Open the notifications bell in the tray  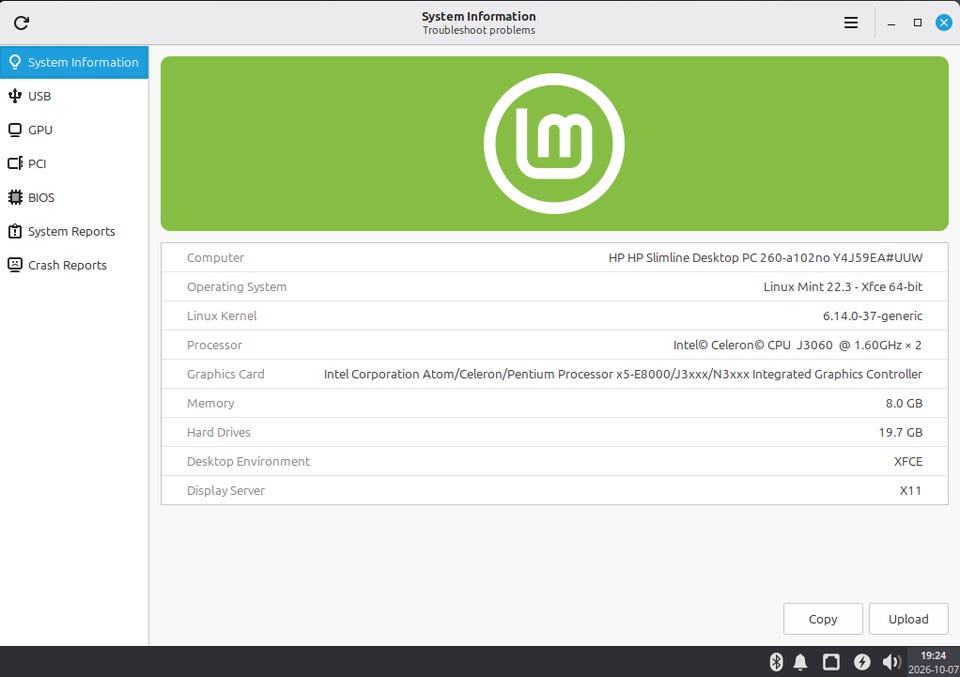pos(800,662)
